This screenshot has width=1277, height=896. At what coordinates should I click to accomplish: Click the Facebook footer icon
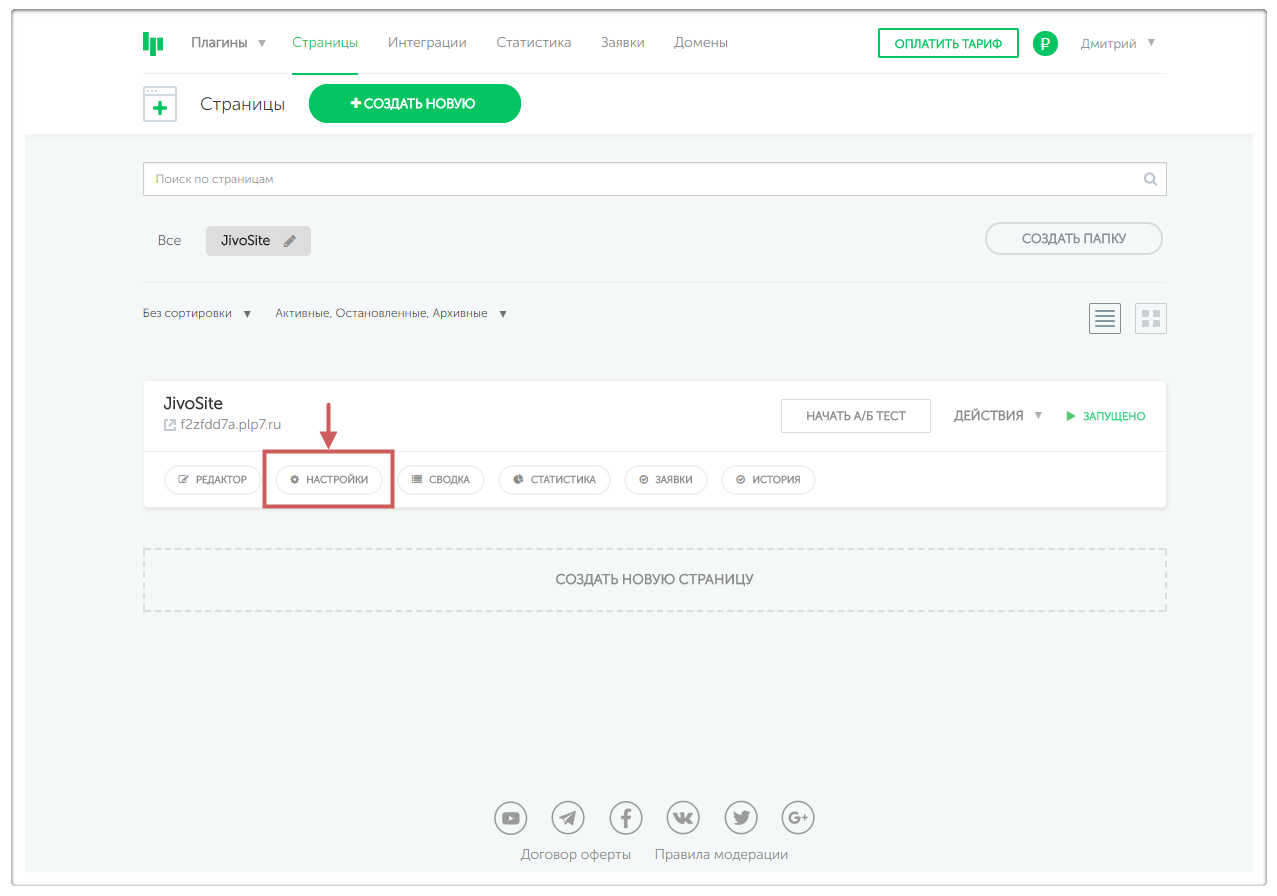[626, 818]
